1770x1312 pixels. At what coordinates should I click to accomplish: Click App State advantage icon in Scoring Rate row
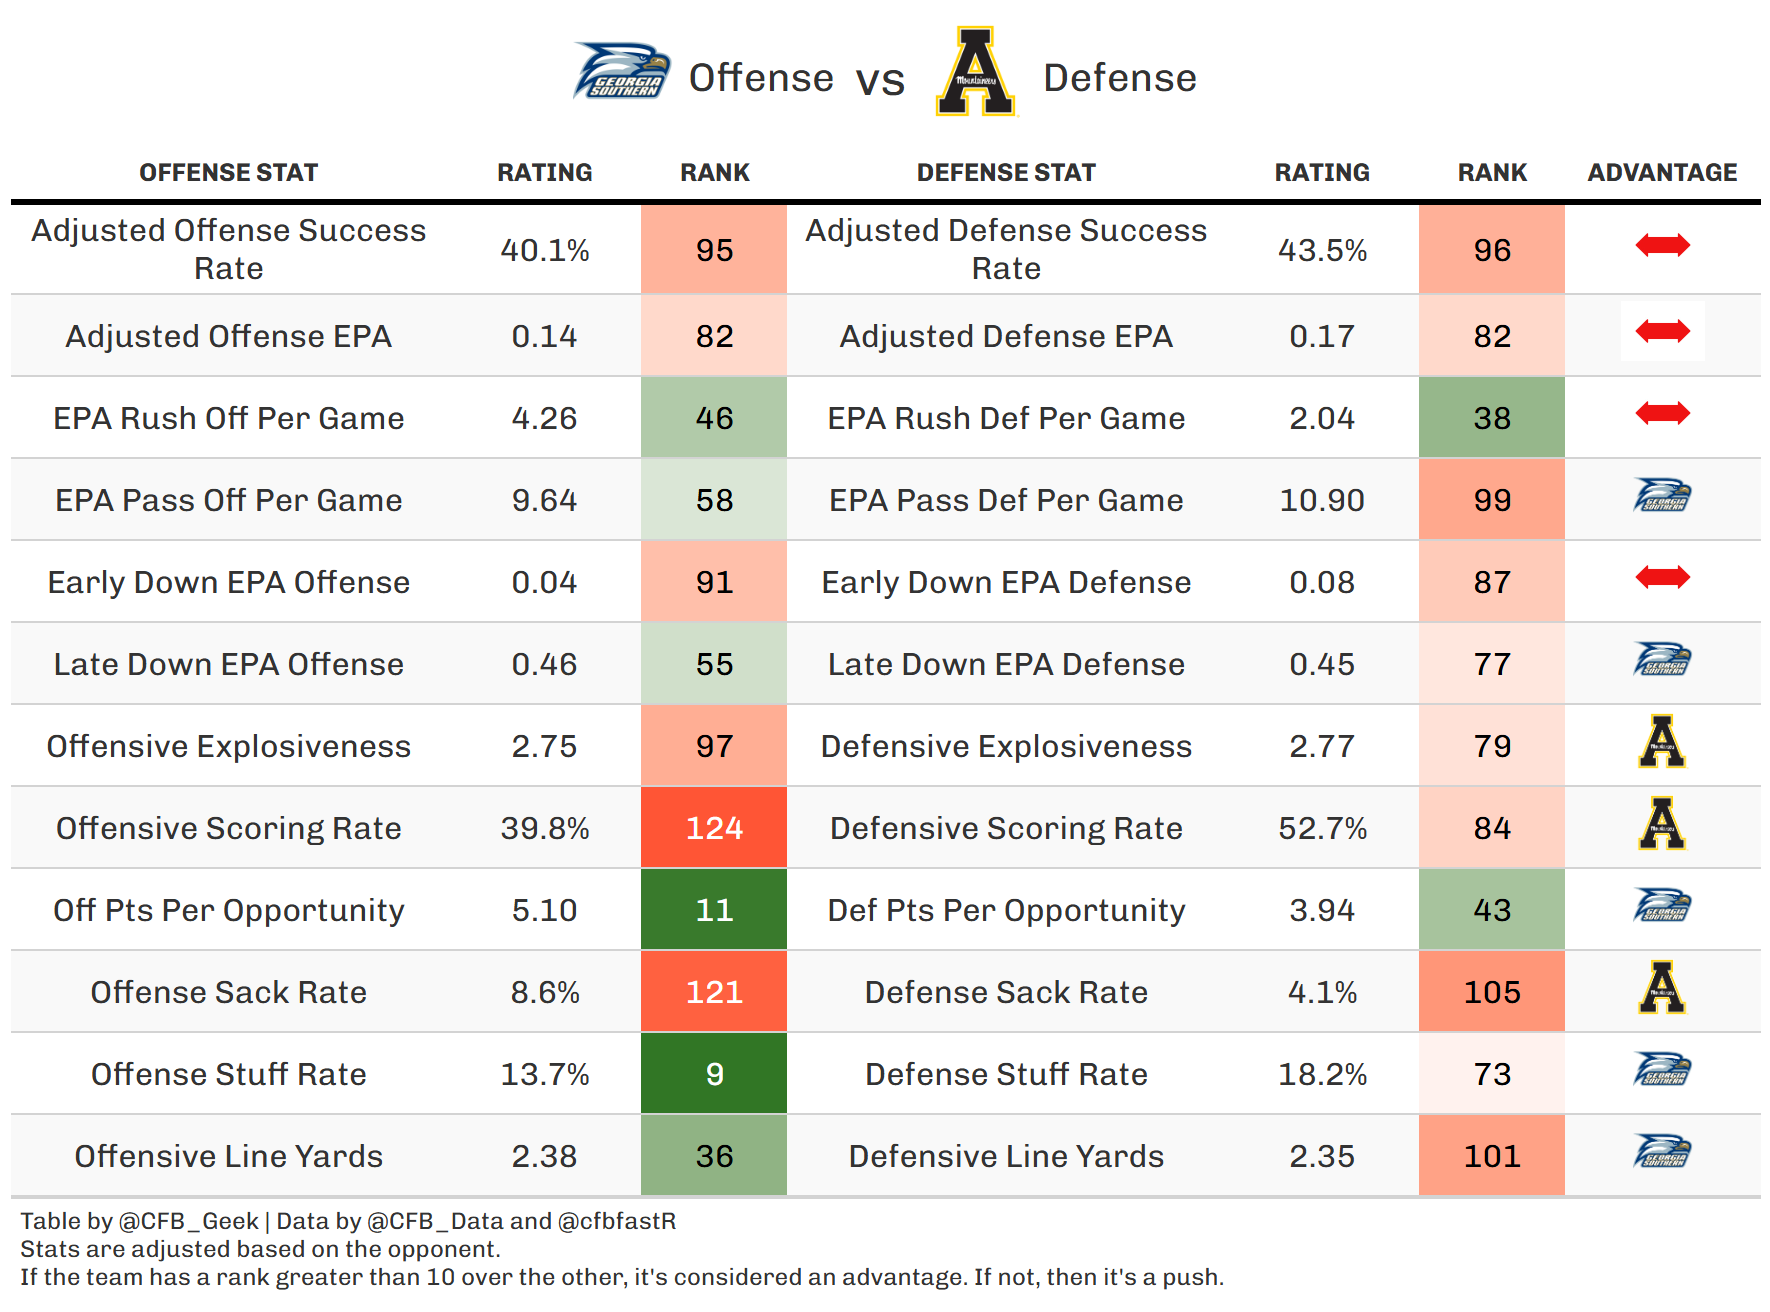click(x=1662, y=823)
